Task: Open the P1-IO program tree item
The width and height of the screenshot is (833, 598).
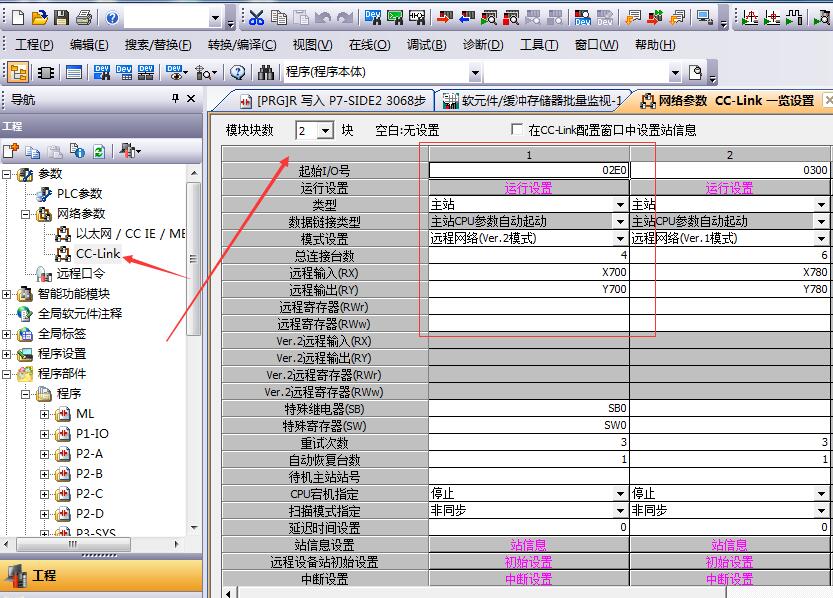Action: (92, 433)
